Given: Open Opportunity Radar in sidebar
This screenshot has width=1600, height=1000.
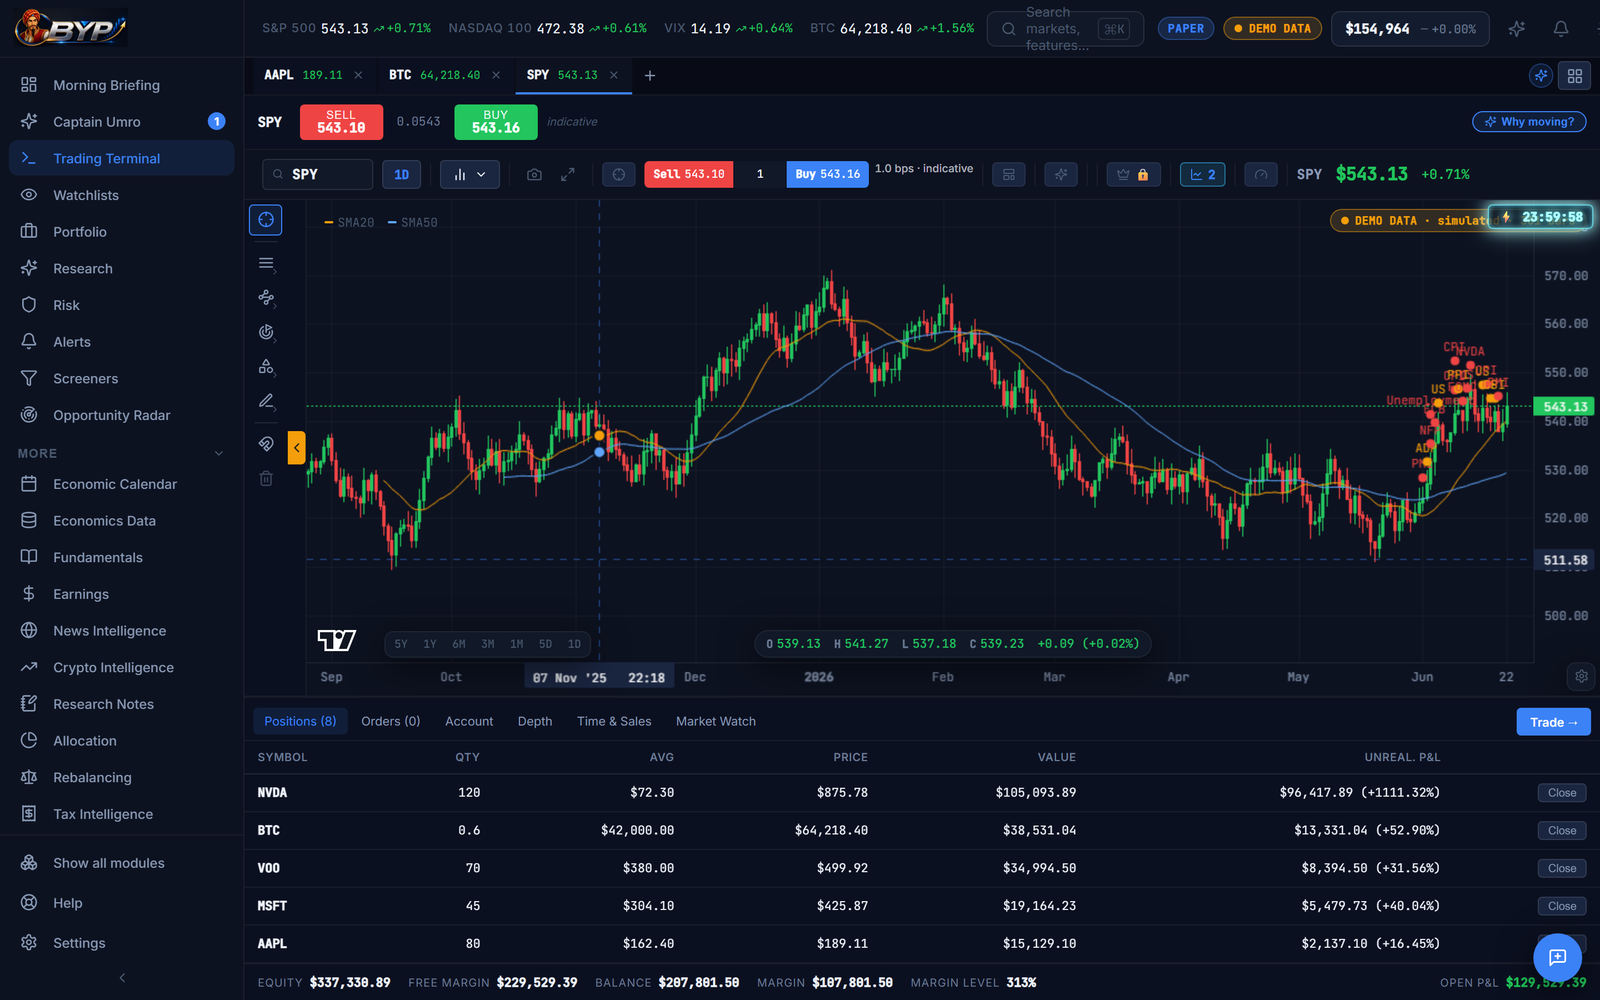Looking at the screenshot, I should point(121,415).
